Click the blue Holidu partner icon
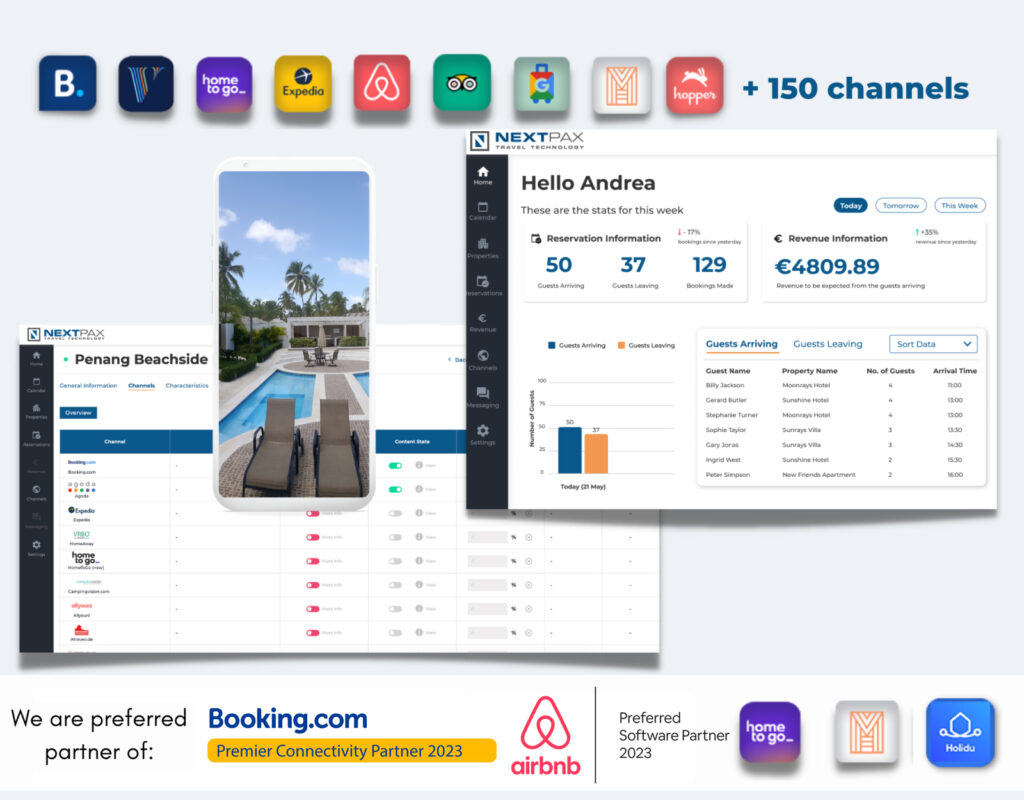1024x800 pixels. (x=960, y=732)
